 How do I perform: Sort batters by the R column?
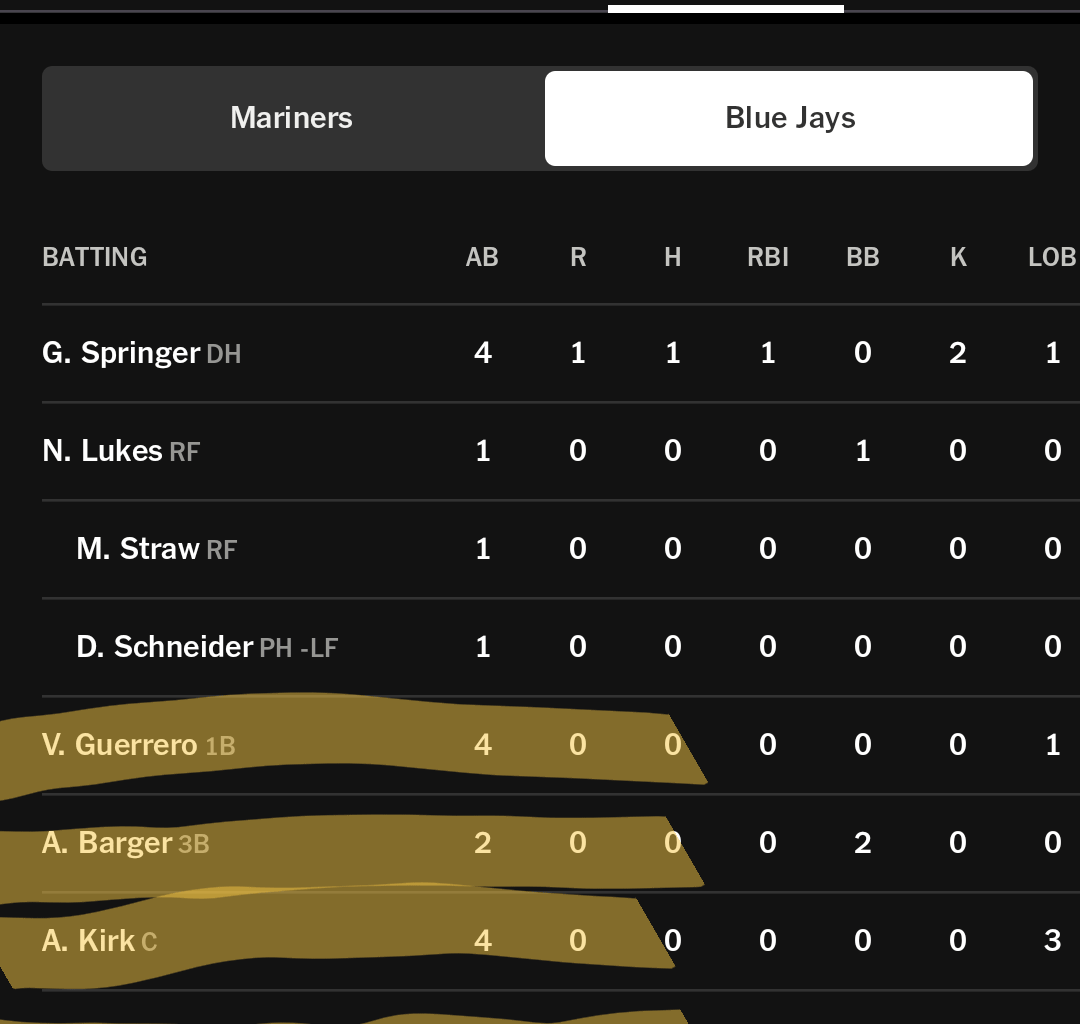click(577, 257)
